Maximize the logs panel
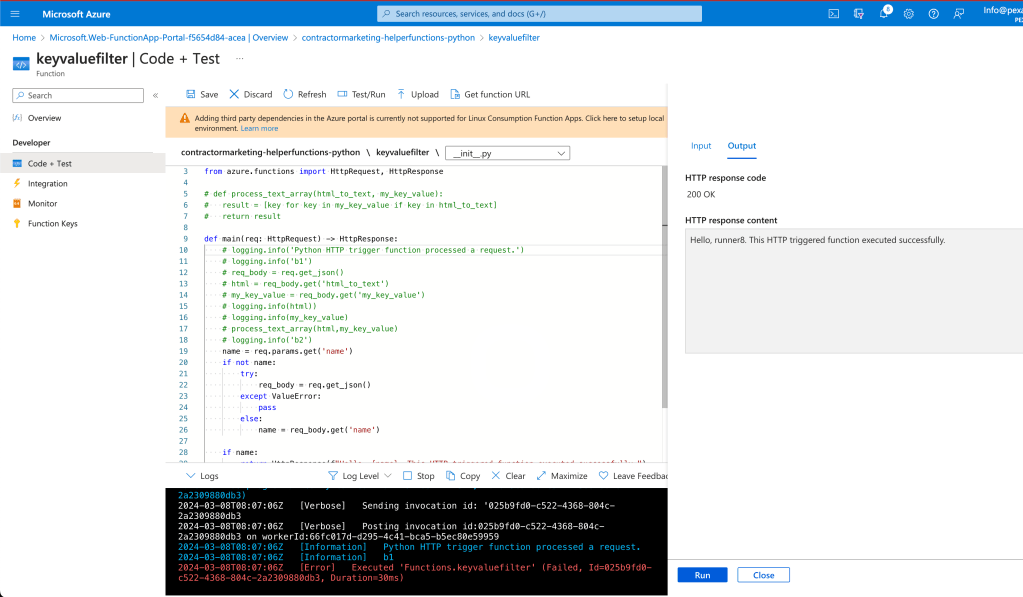The image size is (1023, 597). click(x=562, y=476)
